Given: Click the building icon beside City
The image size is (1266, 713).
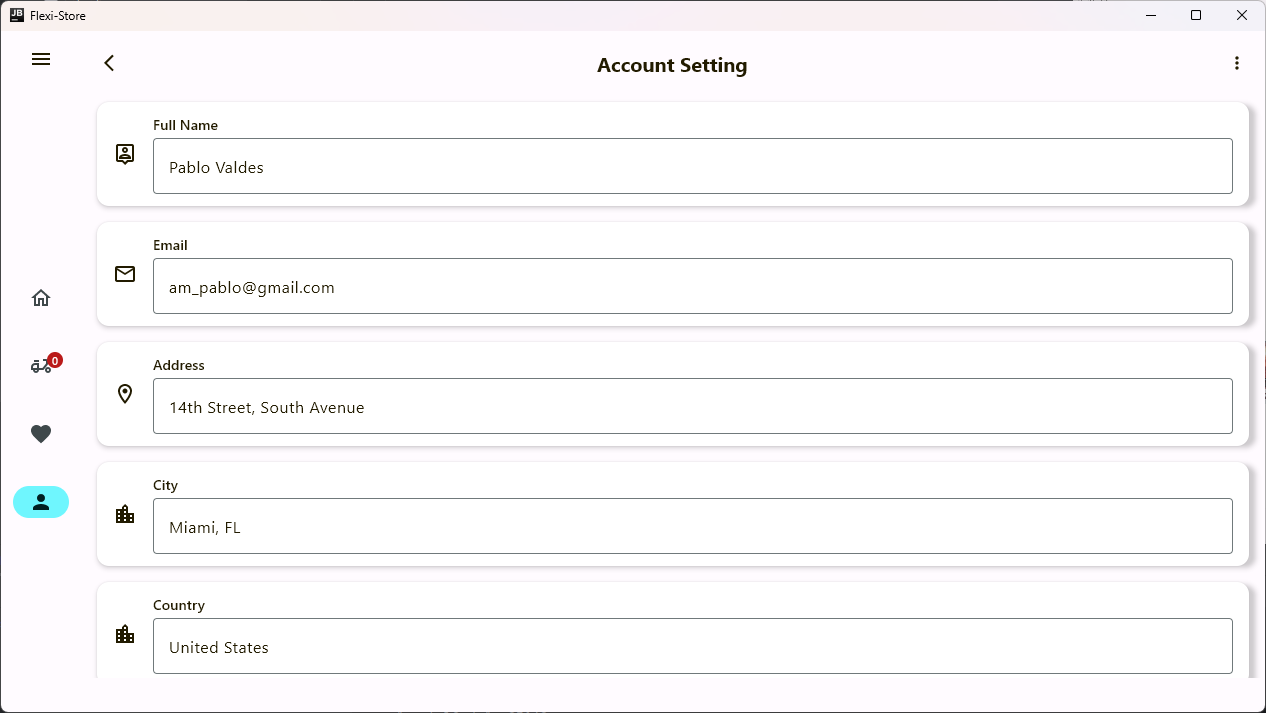Looking at the screenshot, I should coord(125,514).
